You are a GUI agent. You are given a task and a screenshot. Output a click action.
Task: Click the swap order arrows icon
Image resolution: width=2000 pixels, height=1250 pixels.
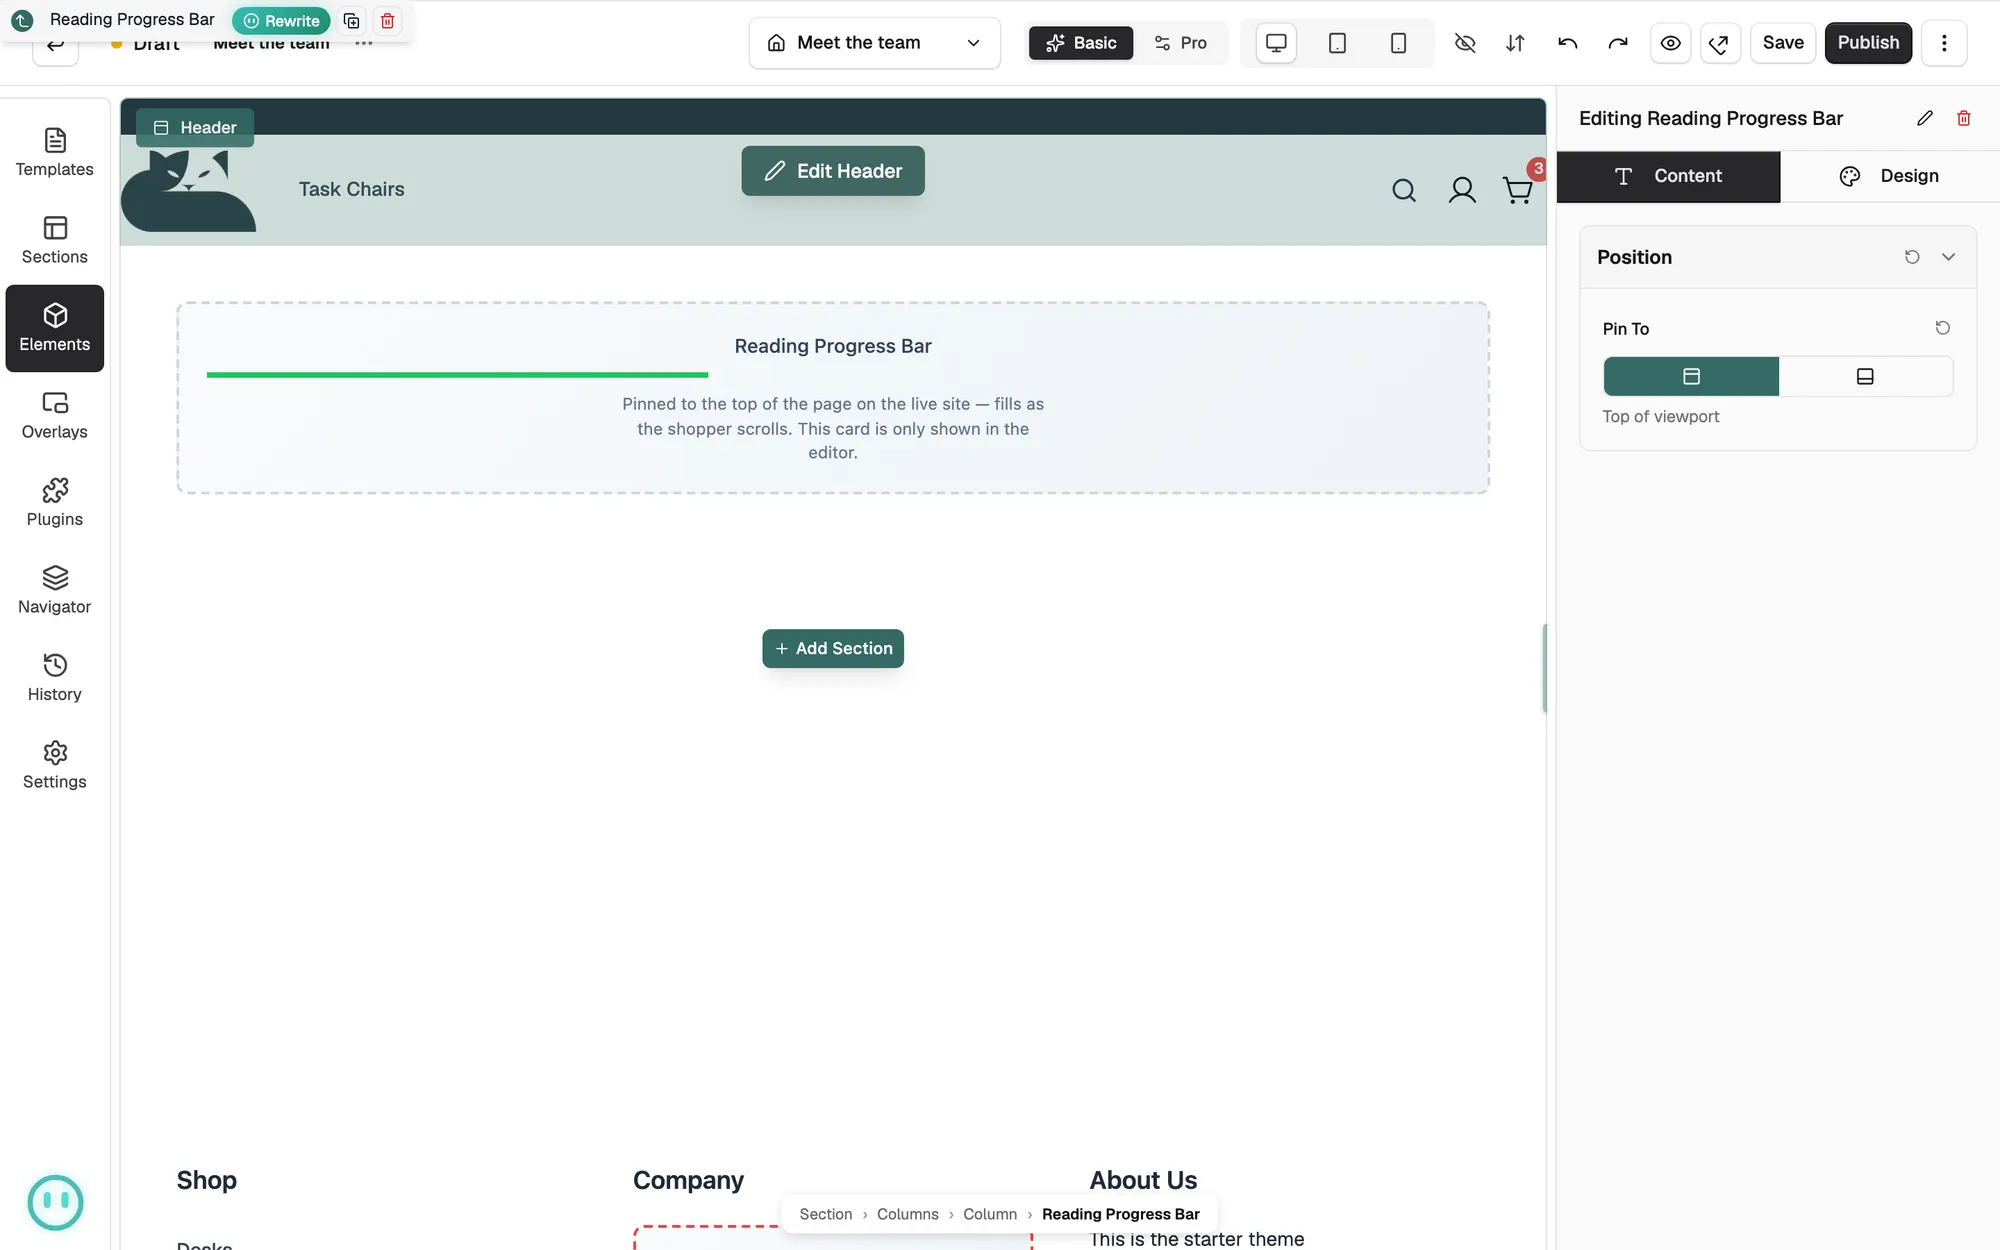tap(1515, 43)
